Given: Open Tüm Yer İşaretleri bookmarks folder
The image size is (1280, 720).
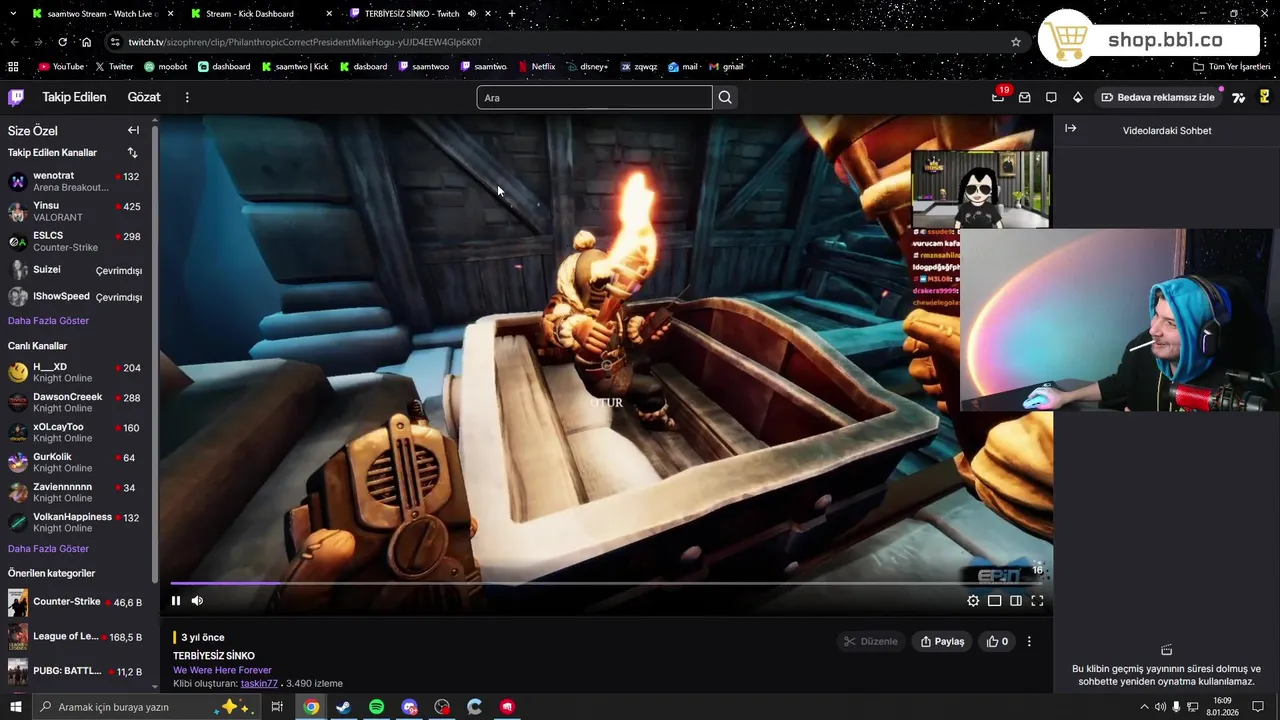Looking at the screenshot, I should tap(1231, 67).
